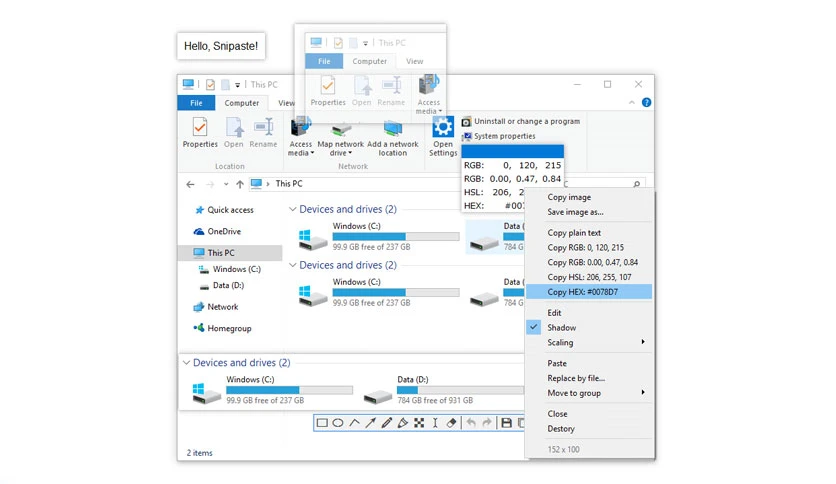The height and width of the screenshot is (484, 836).
Task: Undo the last annotation
Action: pos(471,423)
